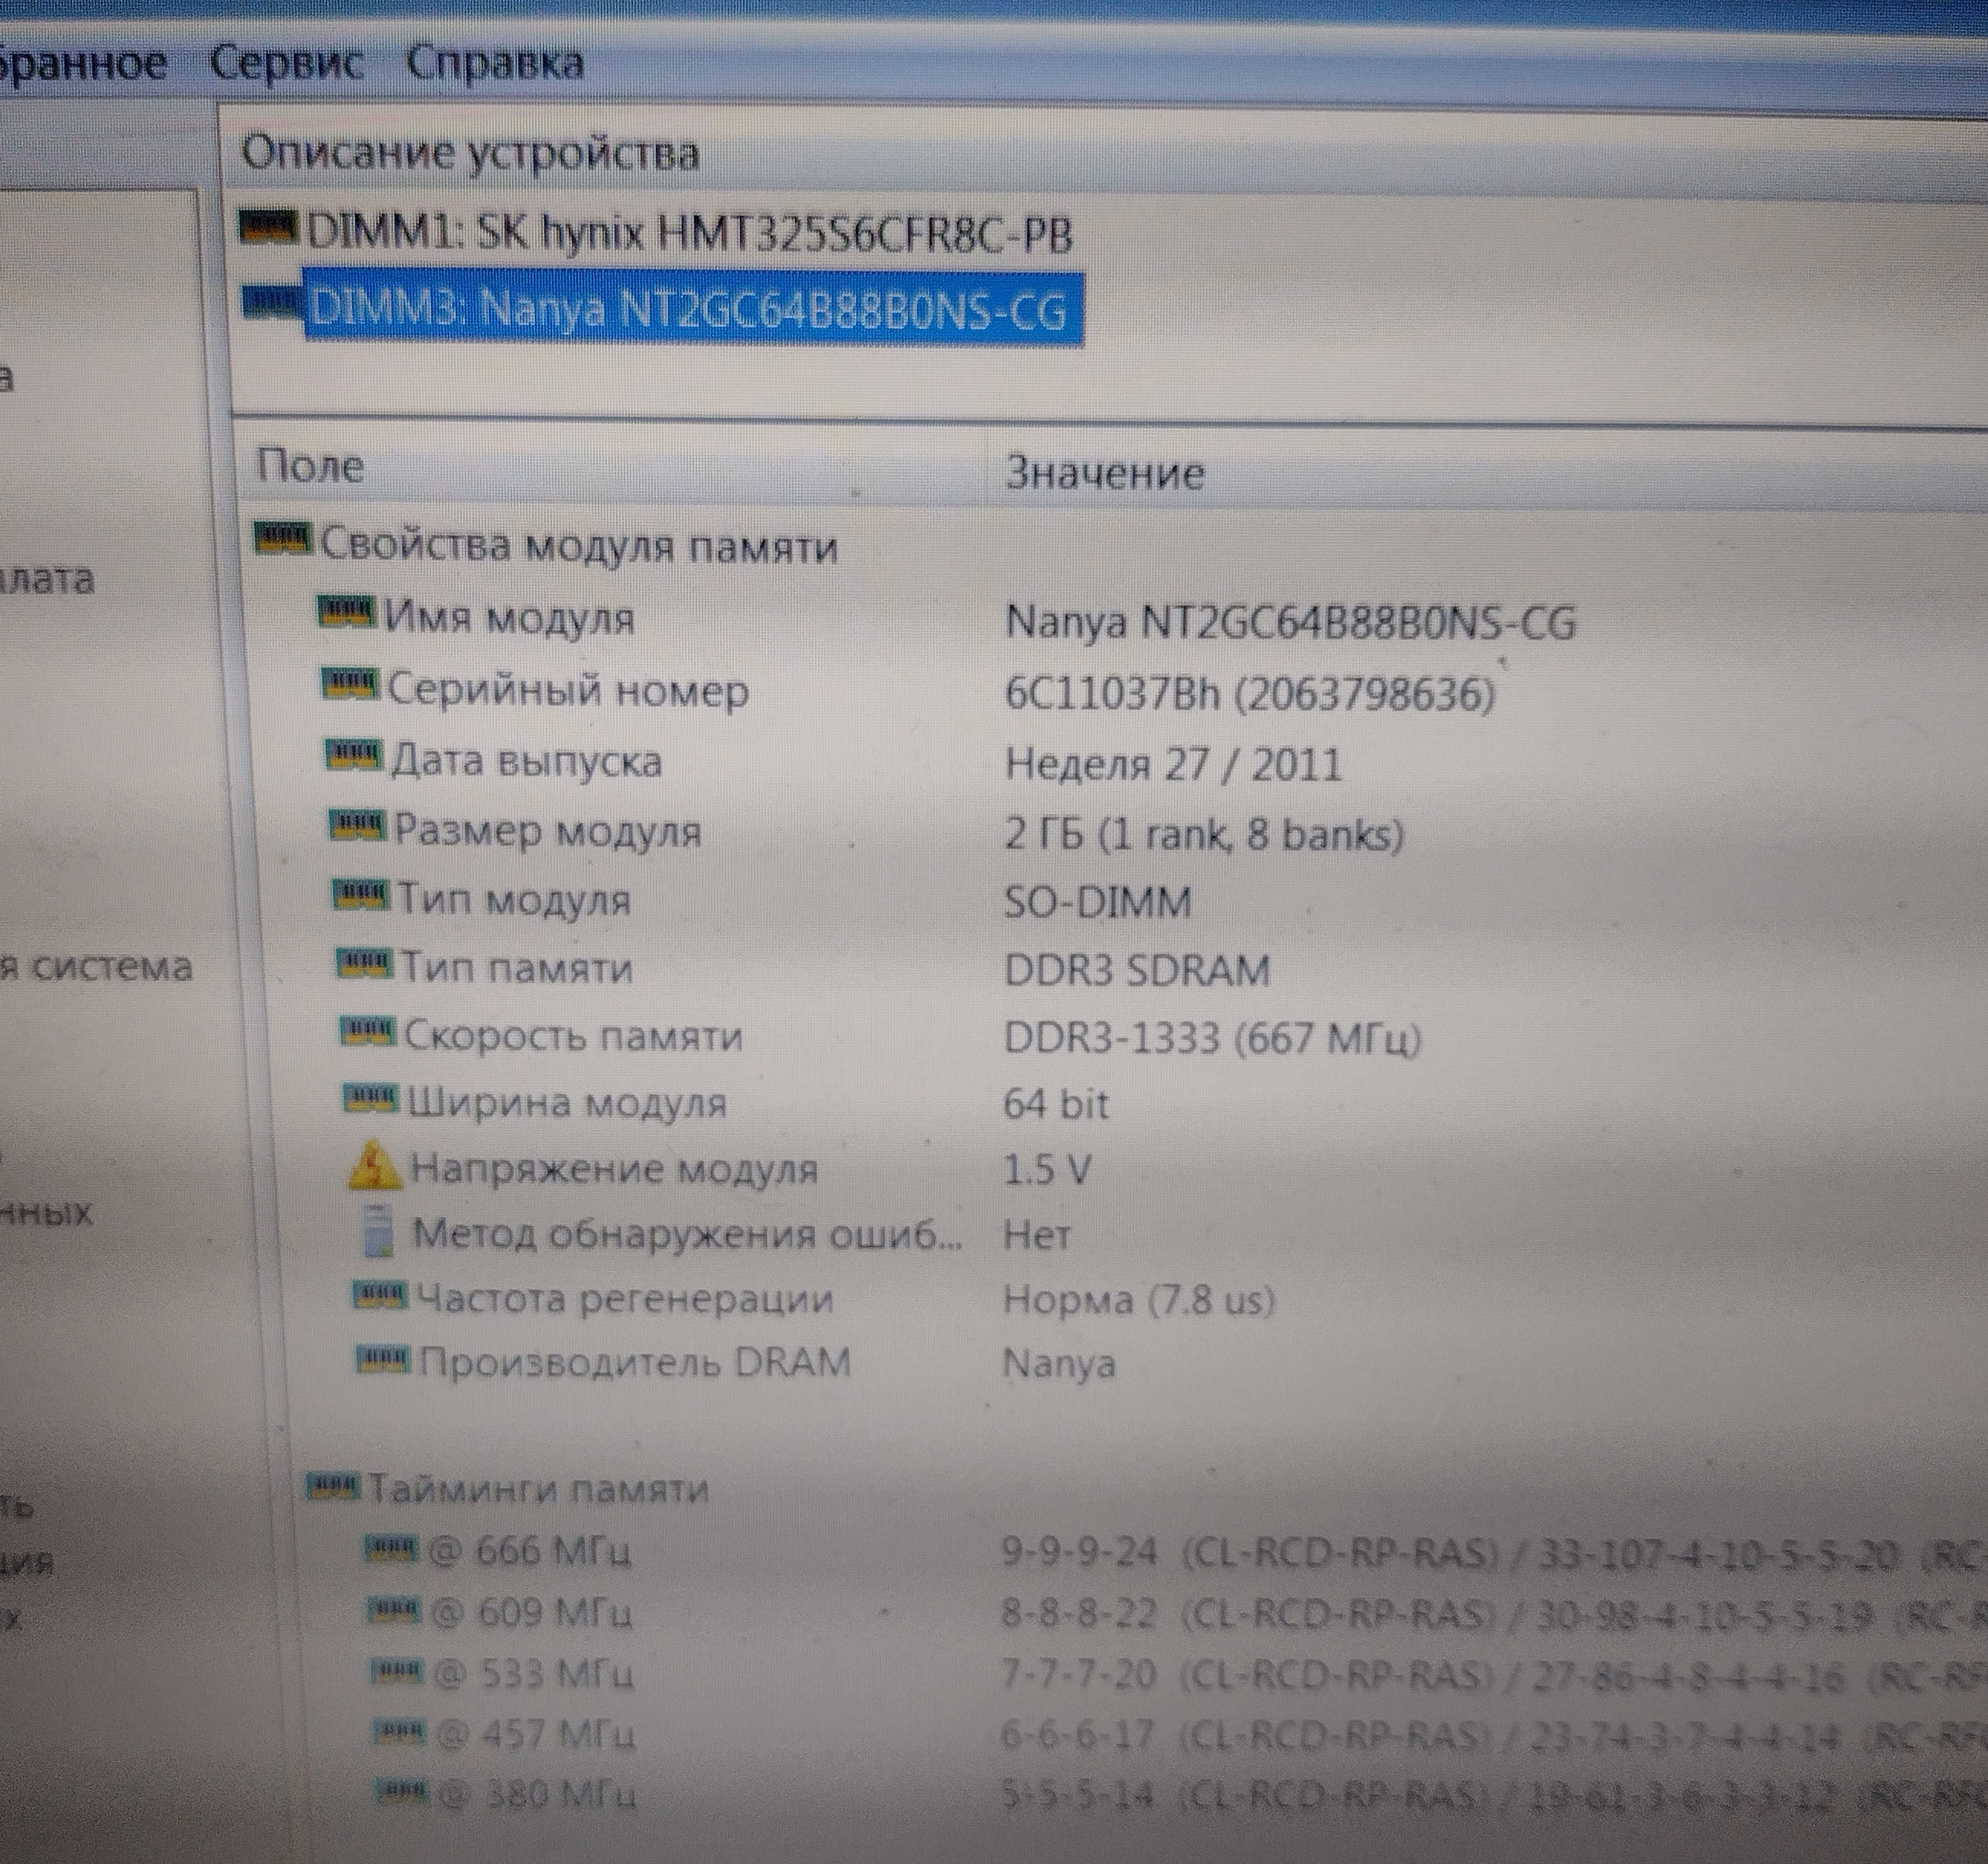Select the Скорость памяти field

[574, 1036]
